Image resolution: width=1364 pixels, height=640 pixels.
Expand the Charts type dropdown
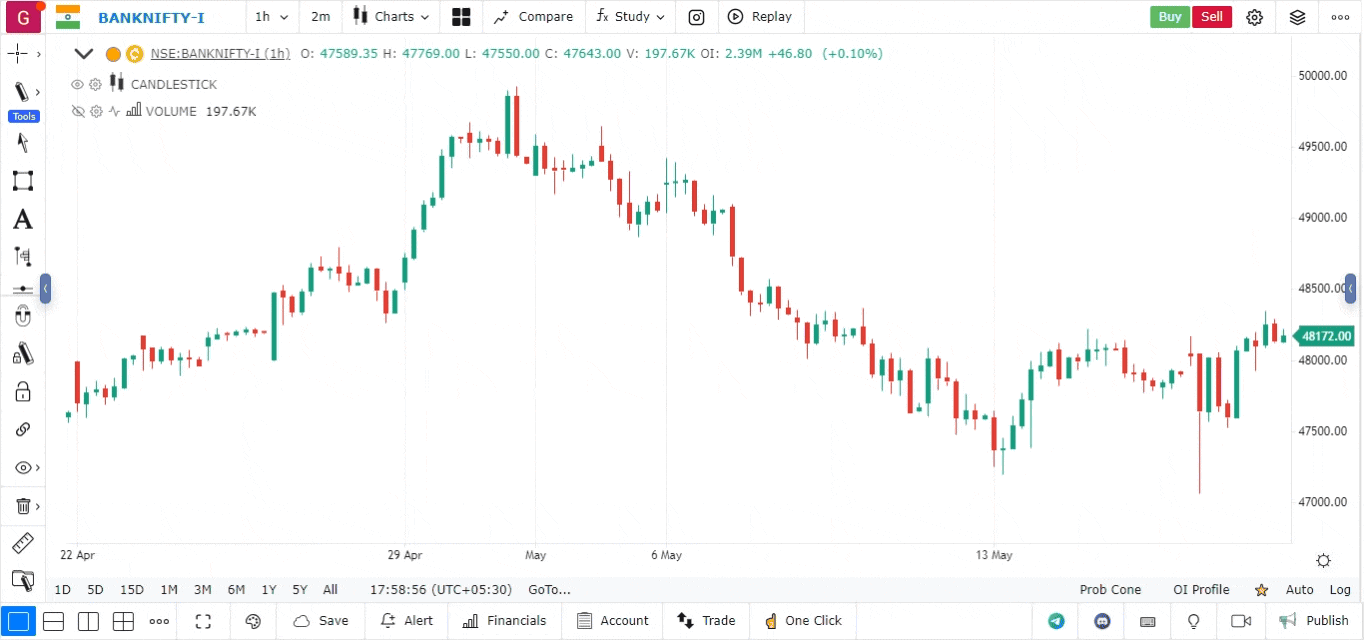click(x=392, y=17)
